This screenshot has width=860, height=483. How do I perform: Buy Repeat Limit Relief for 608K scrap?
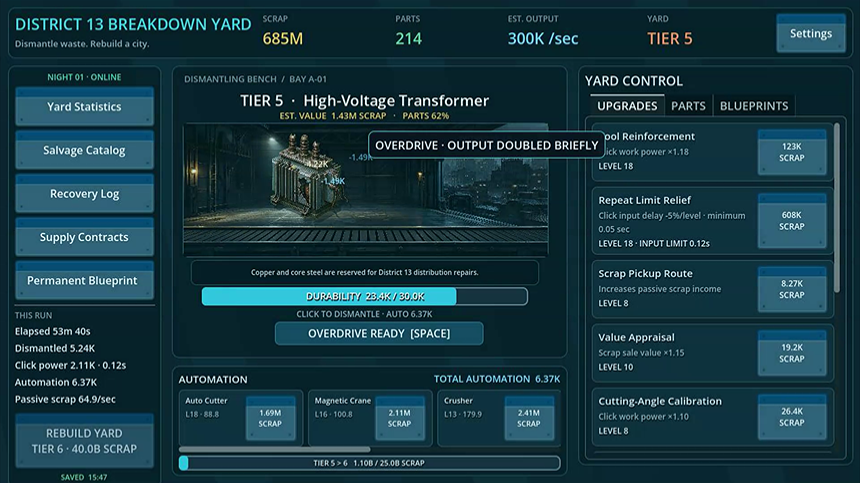point(791,220)
